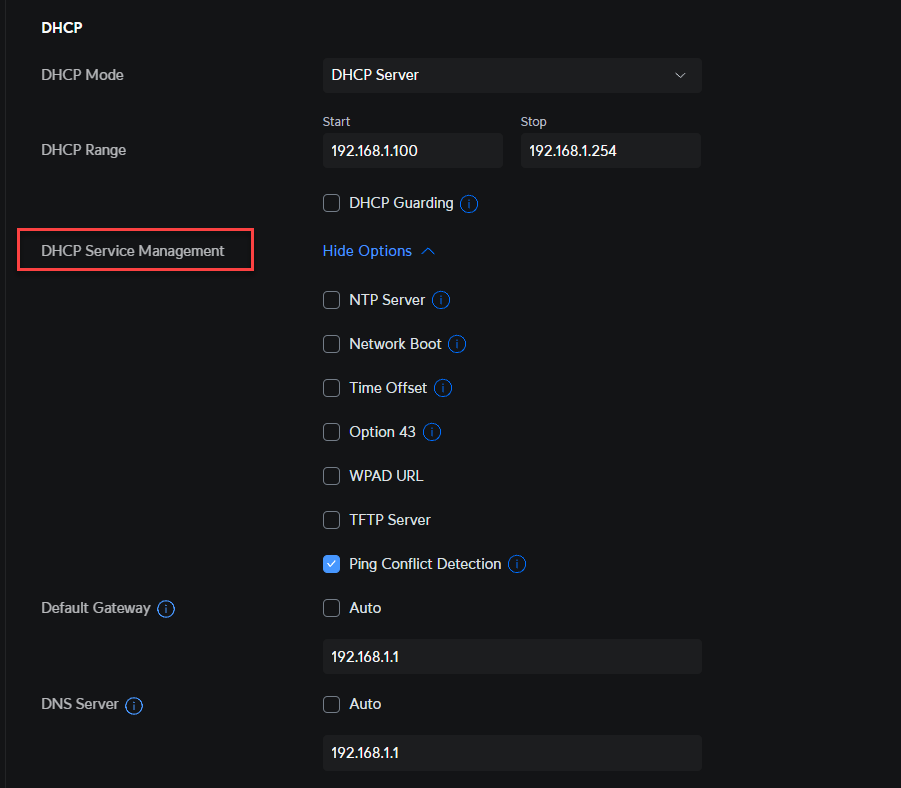This screenshot has width=901, height=788.
Task: Tick the NTP Server checkbox
Action: (332, 300)
